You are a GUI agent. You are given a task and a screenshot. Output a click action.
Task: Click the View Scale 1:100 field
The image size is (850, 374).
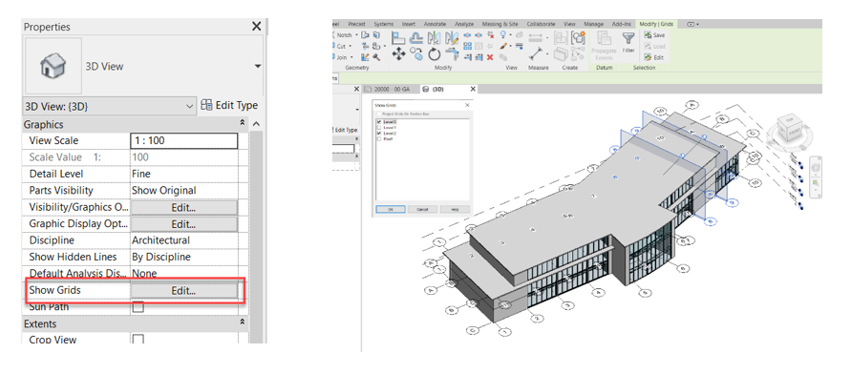tap(184, 141)
